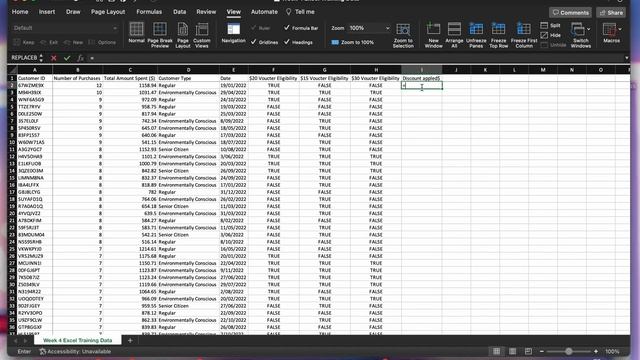
Task: Click Zoom to Selection
Action: [x=403, y=35]
